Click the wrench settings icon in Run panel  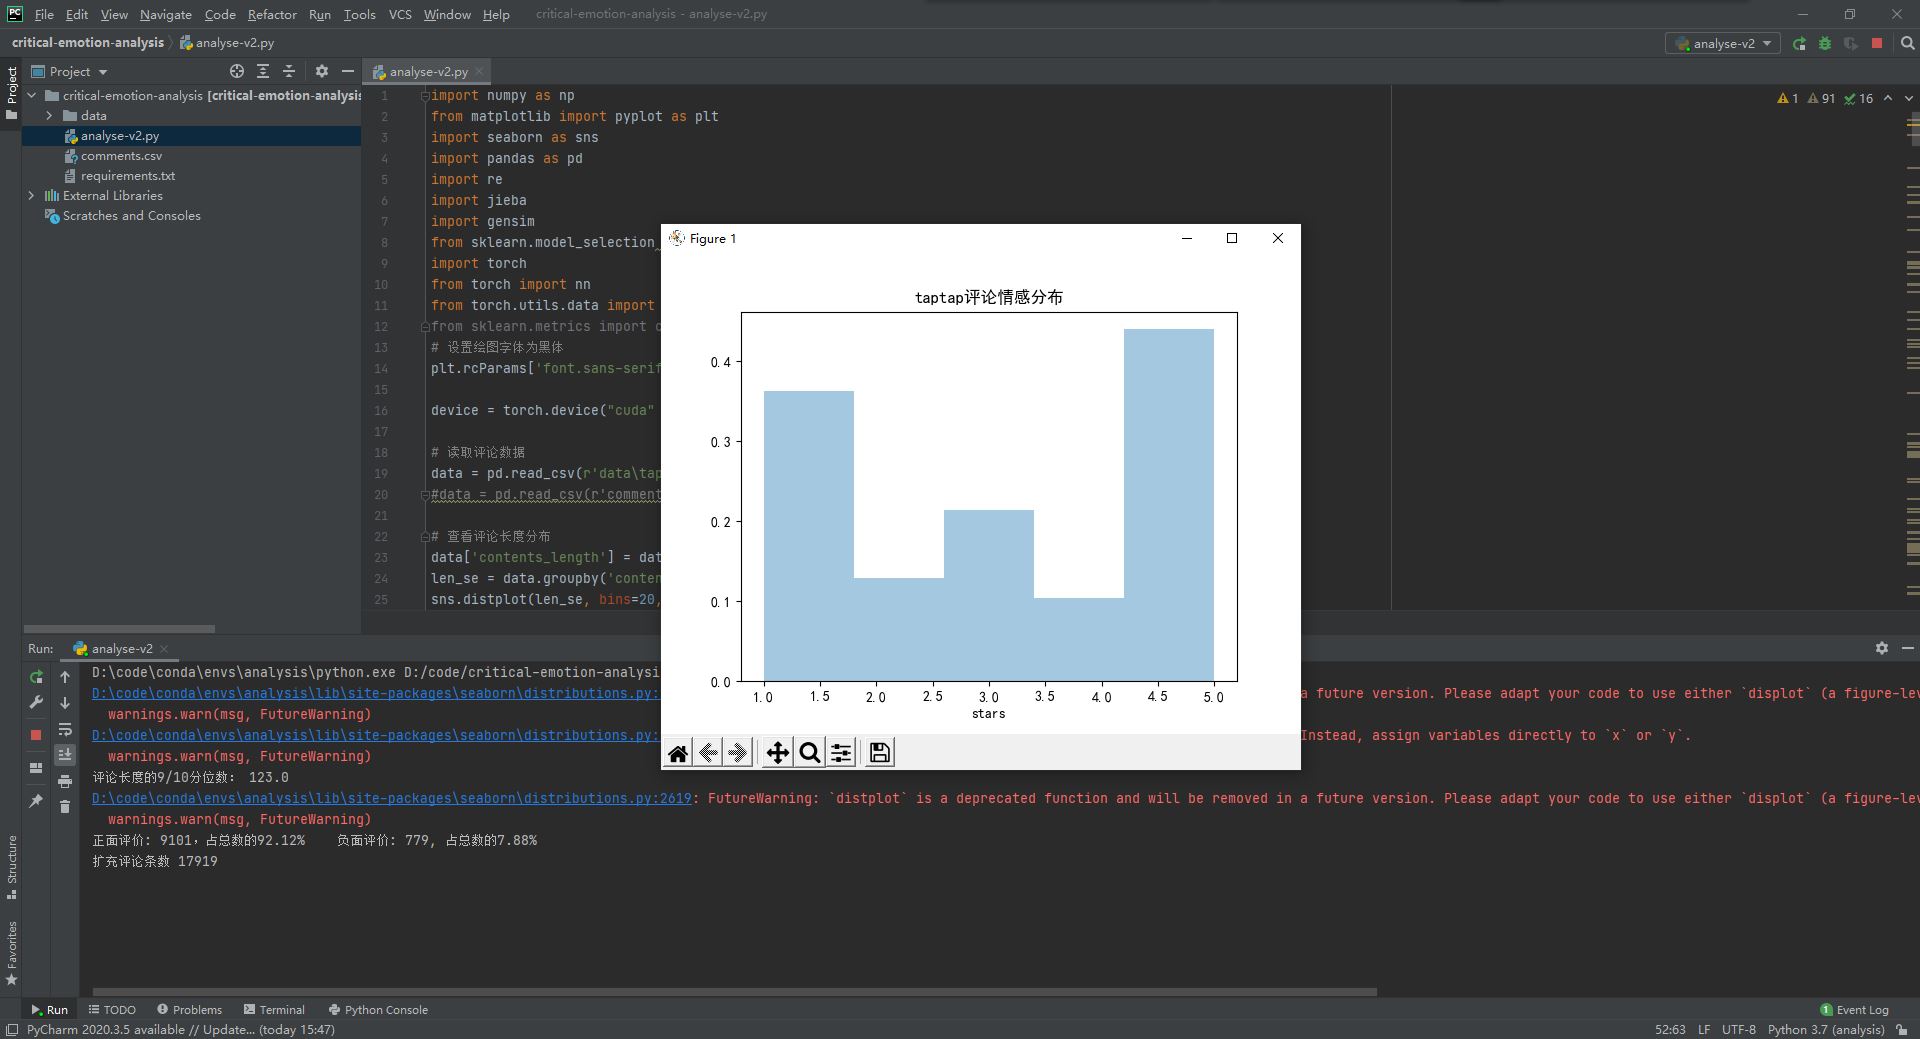pos(36,702)
